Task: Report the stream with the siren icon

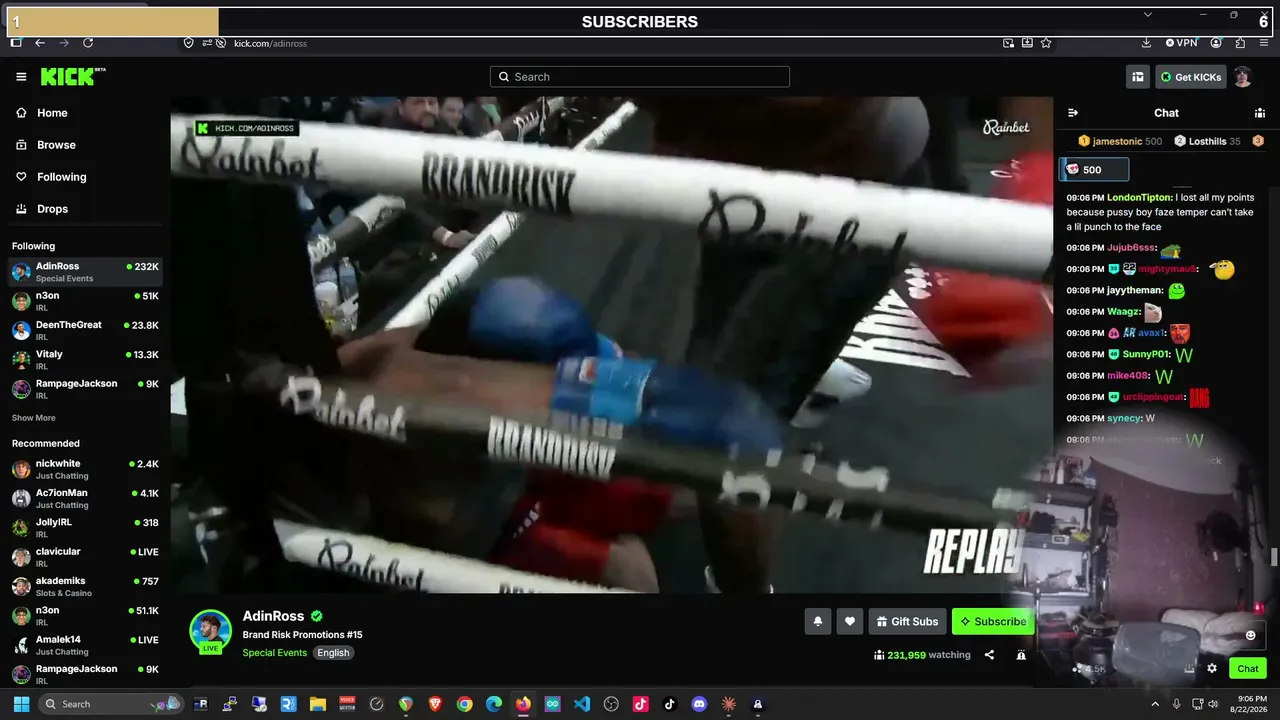Action: point(1021,655)
